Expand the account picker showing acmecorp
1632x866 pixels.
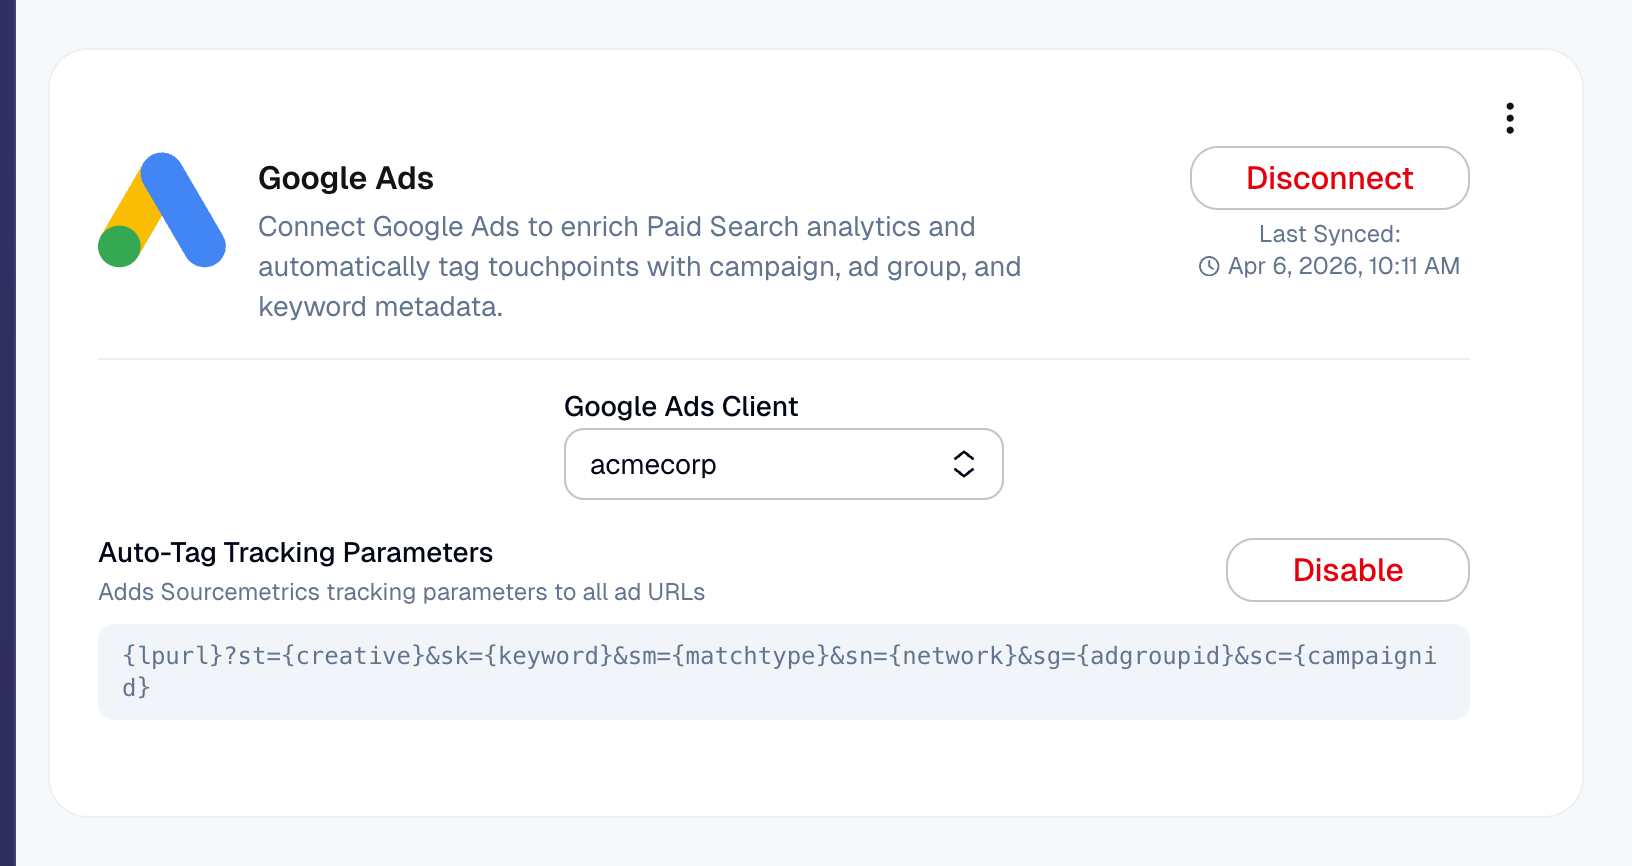click(783, 464)
